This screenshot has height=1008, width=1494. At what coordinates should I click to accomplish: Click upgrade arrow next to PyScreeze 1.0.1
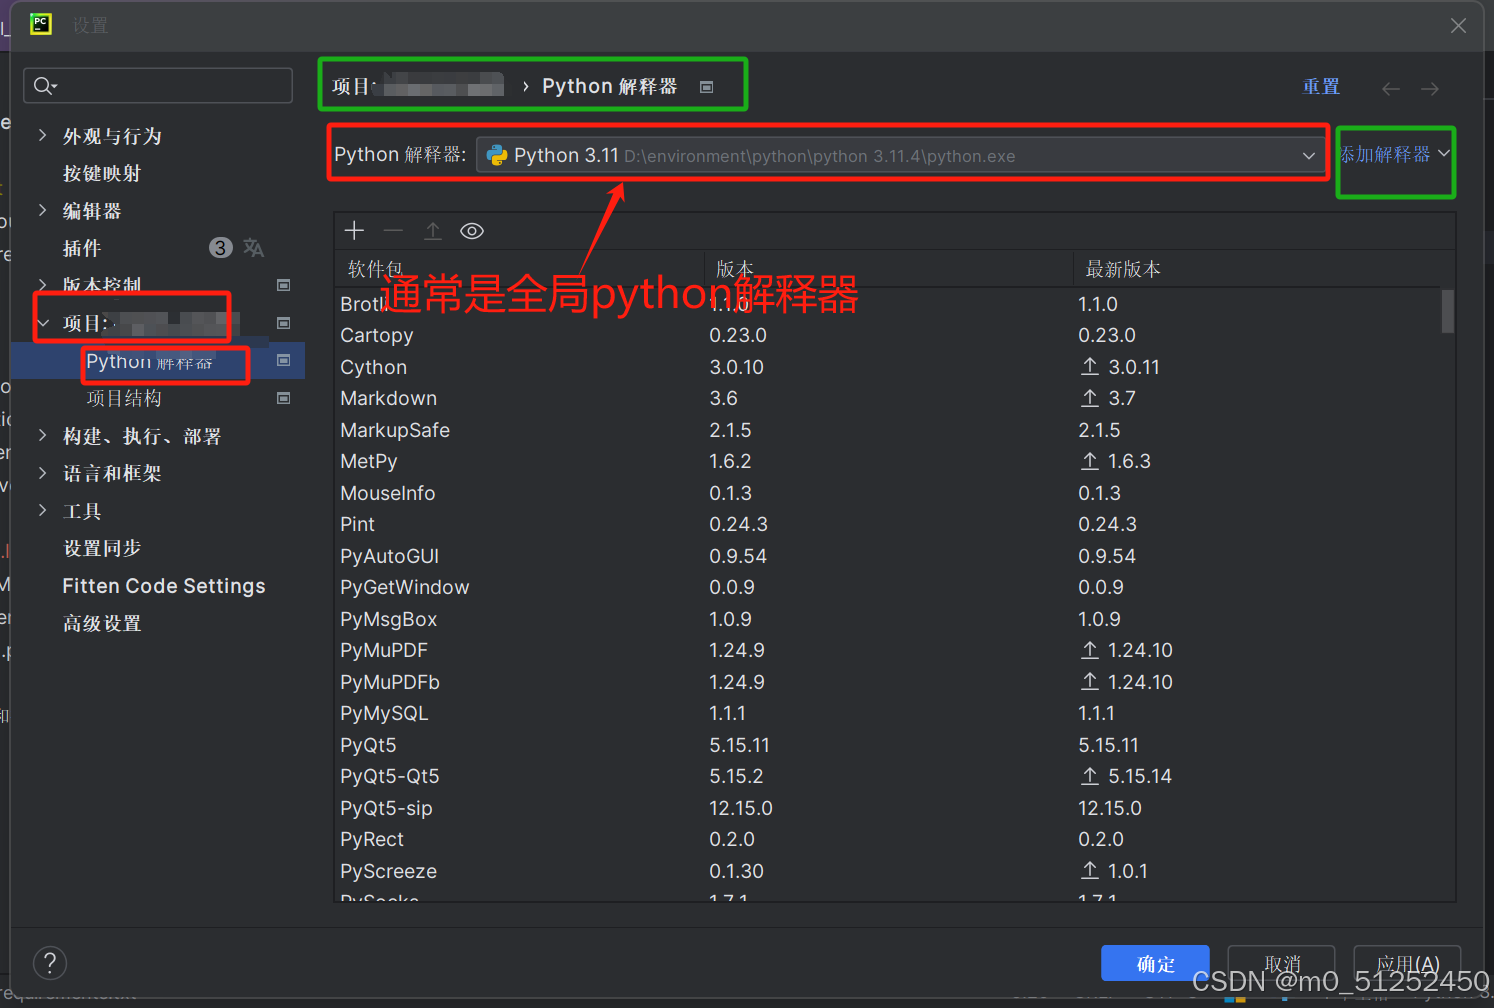point(1090,871)
